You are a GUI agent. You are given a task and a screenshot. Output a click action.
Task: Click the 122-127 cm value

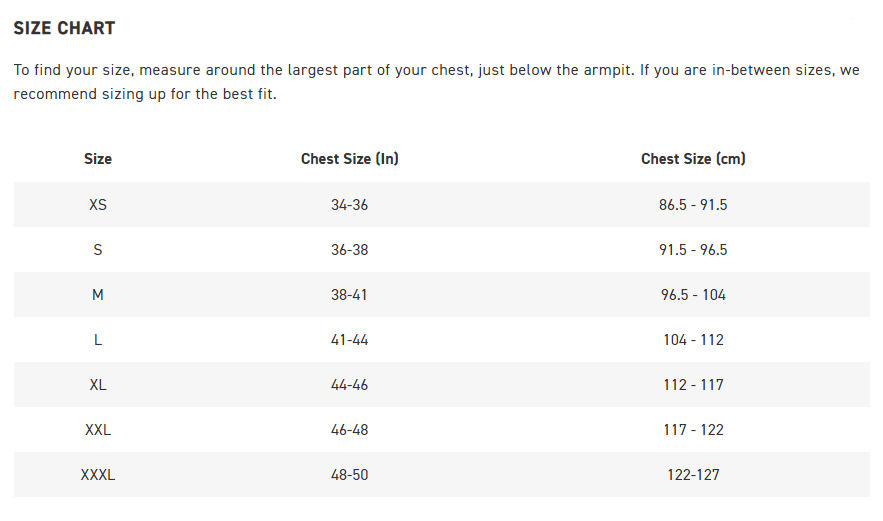click(x=693, y=475)
